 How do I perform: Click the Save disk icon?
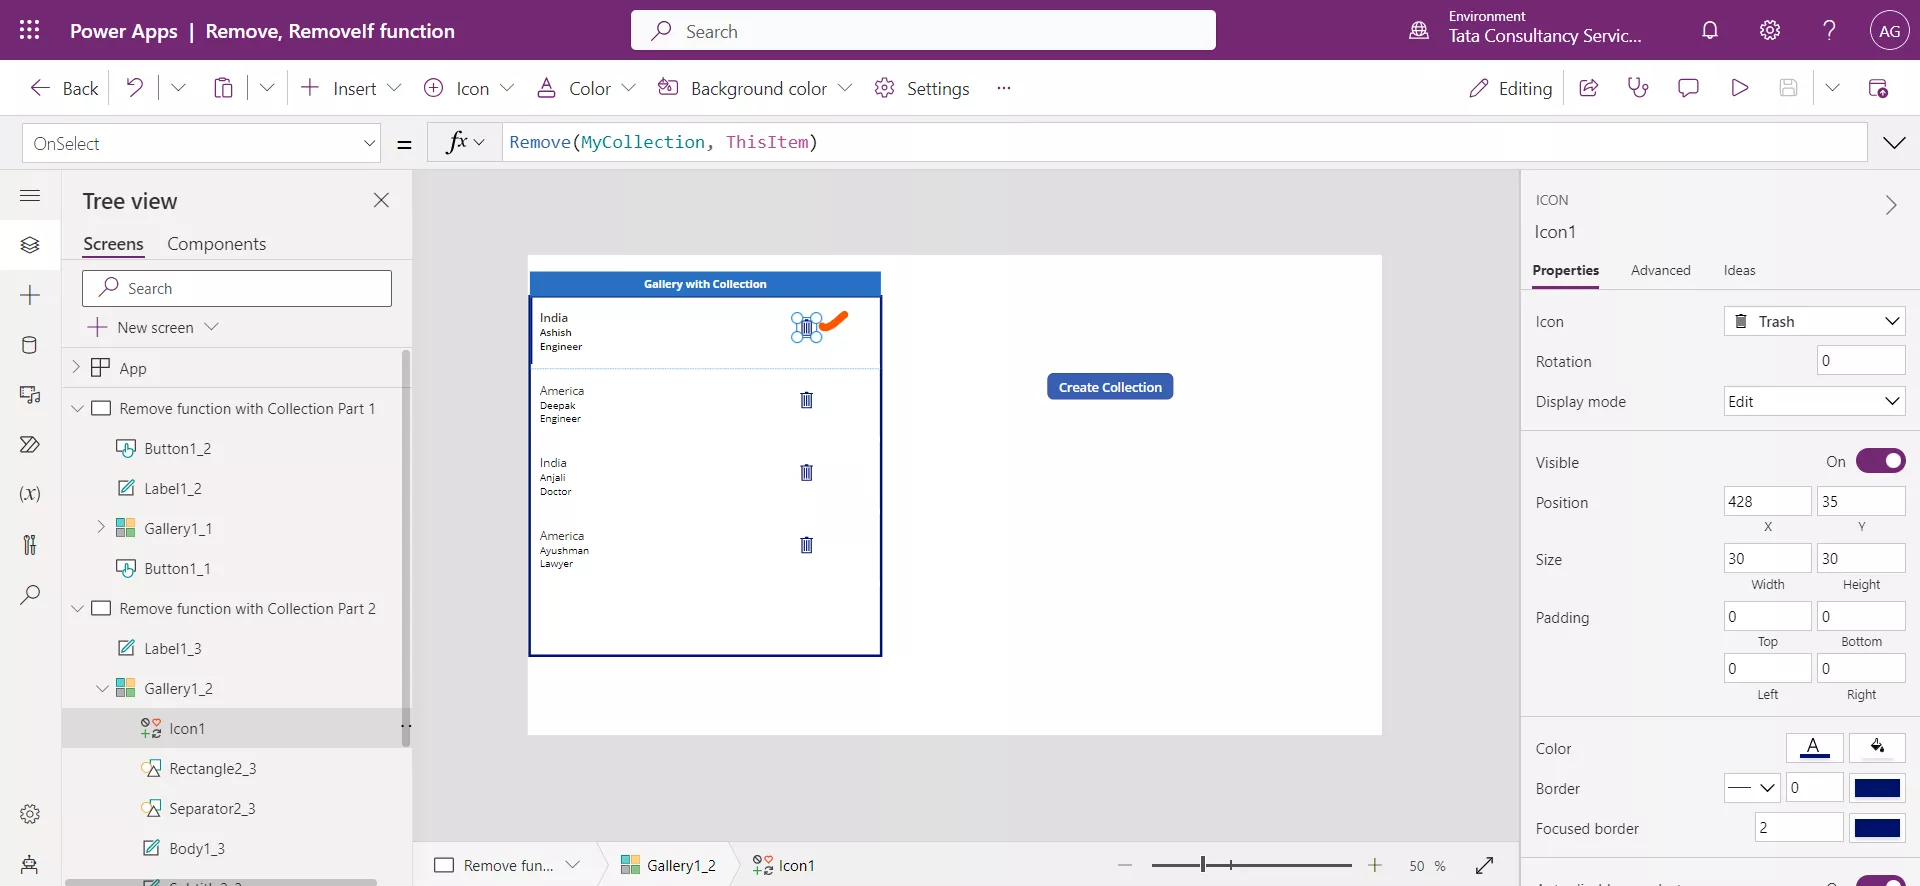(1789, 88)
